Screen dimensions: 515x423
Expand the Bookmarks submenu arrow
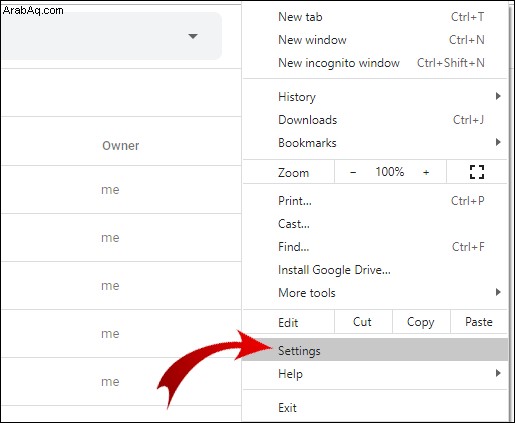(498, 142)
